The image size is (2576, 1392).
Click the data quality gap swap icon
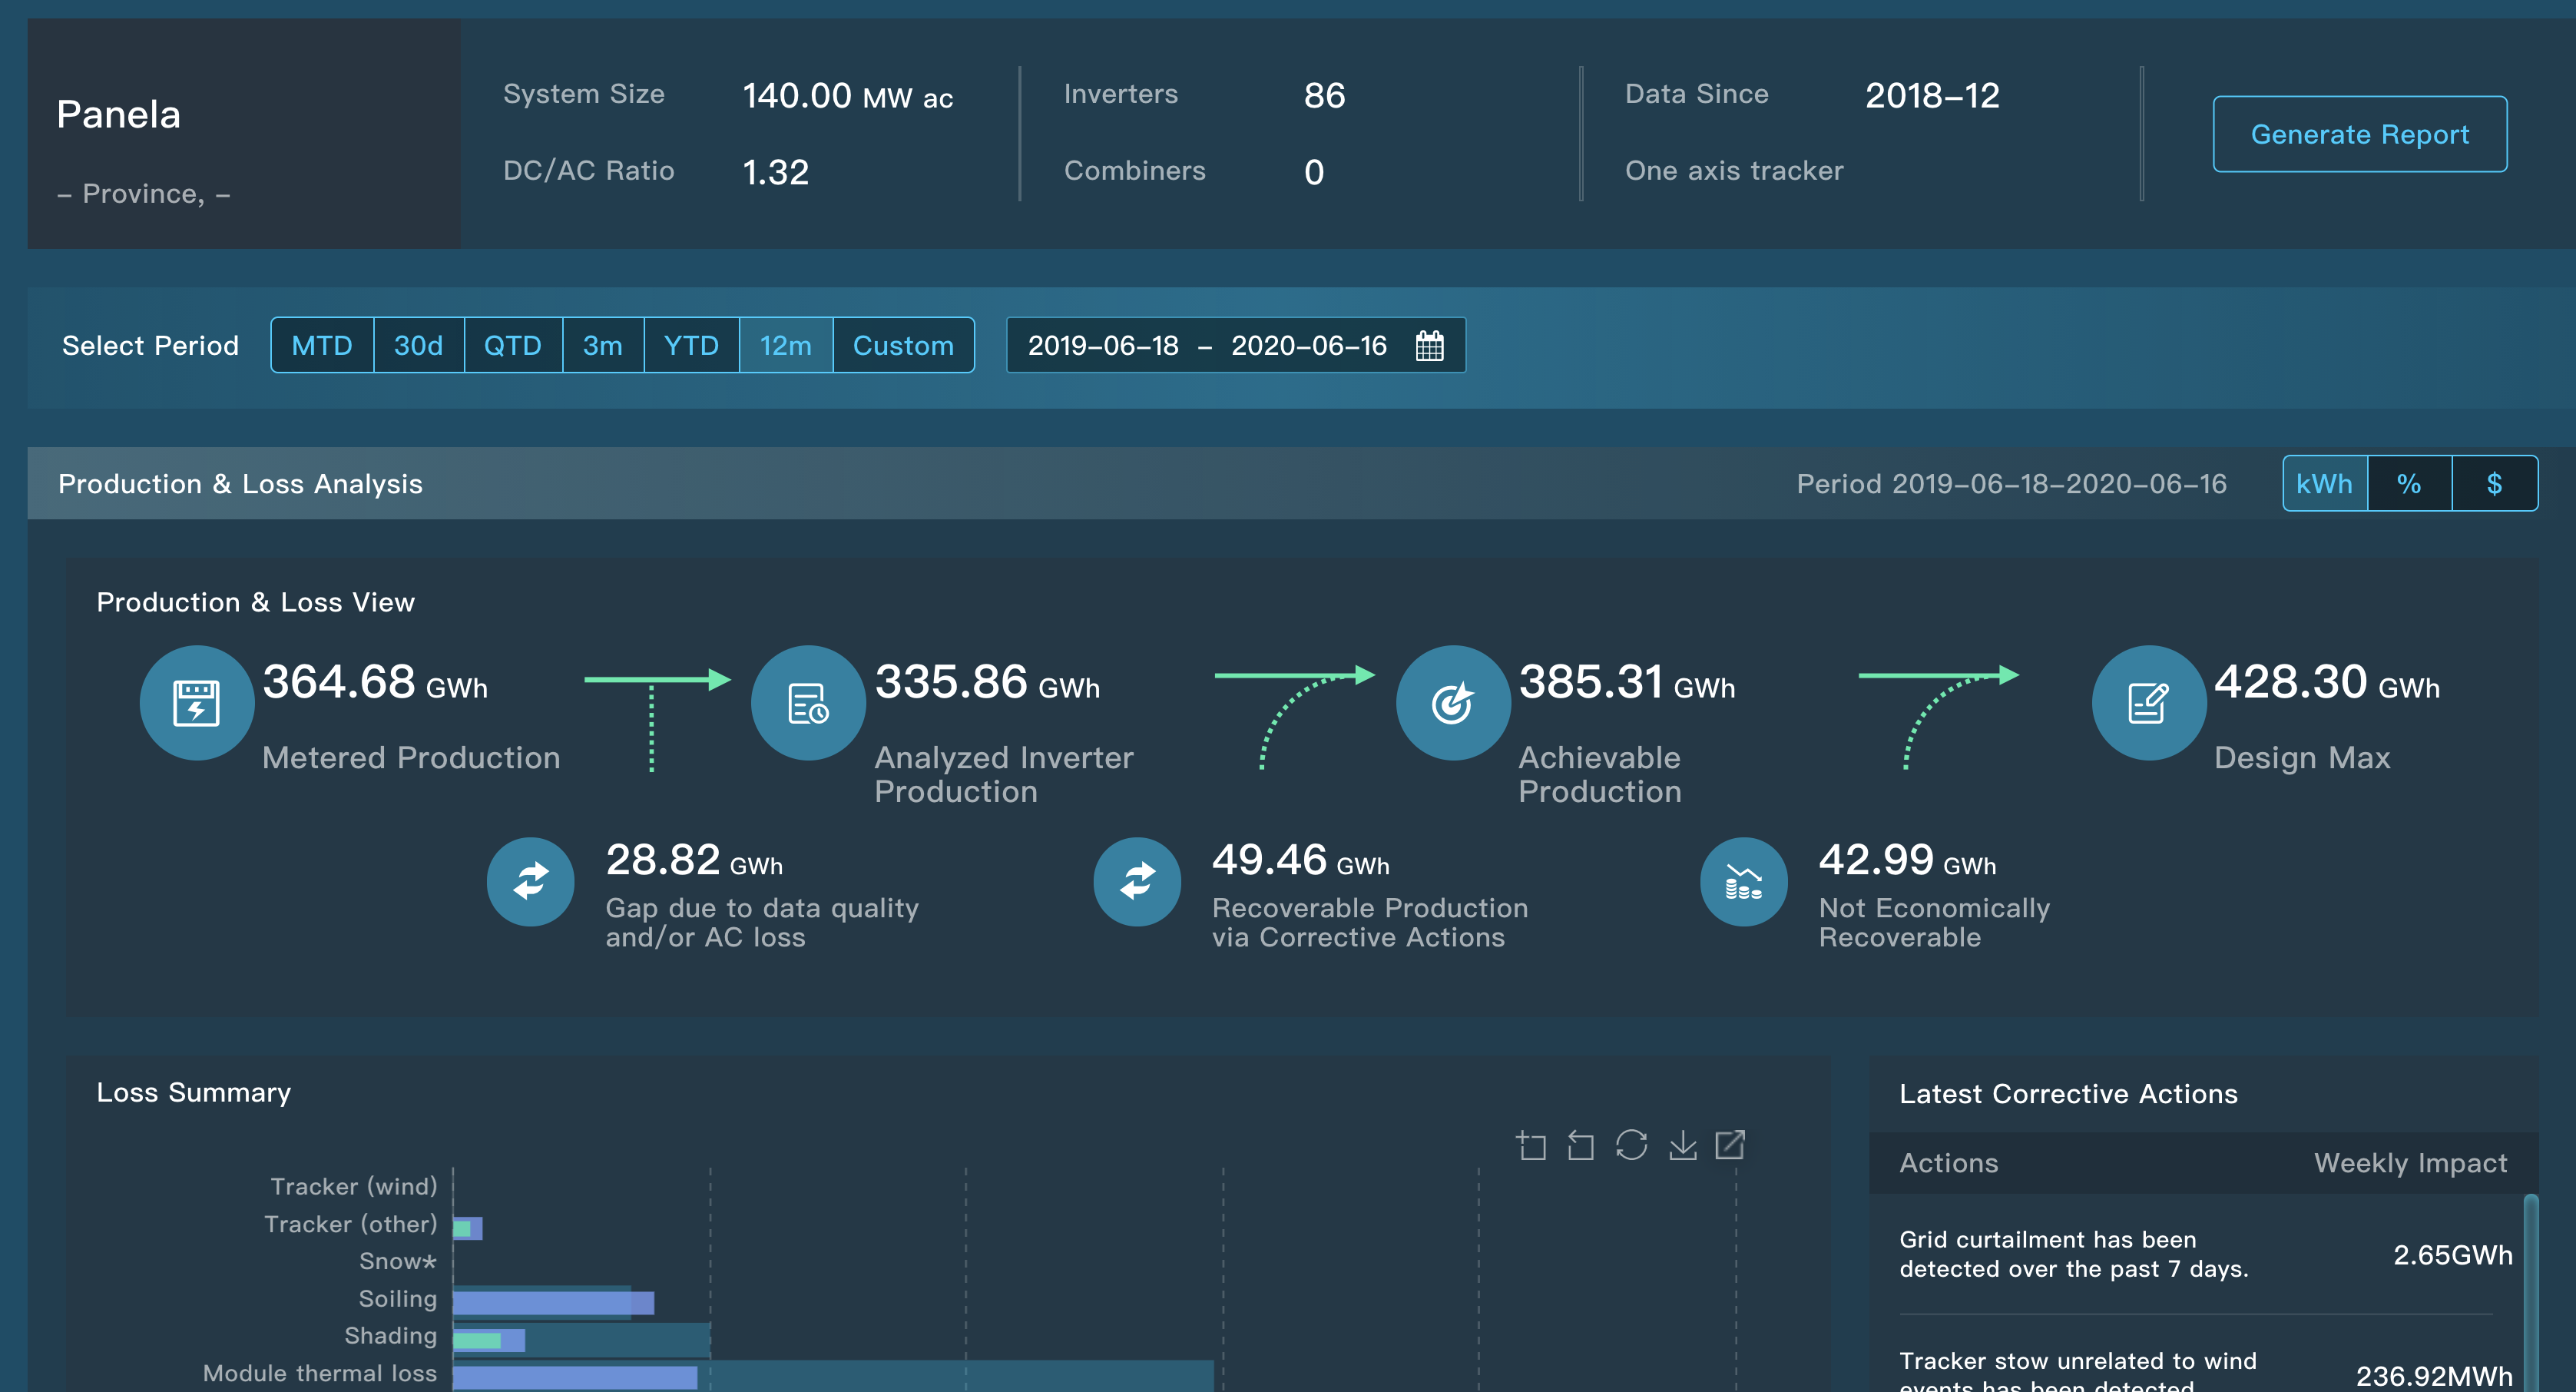531,881
